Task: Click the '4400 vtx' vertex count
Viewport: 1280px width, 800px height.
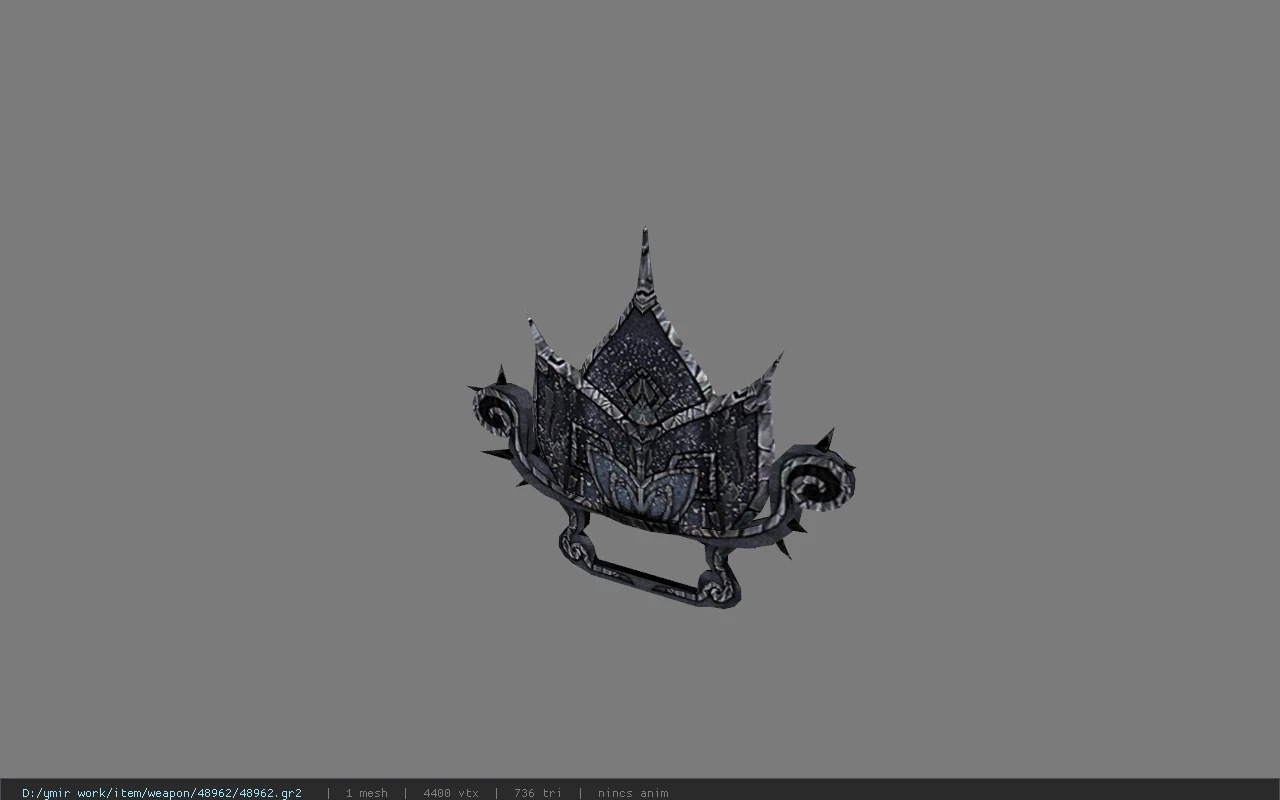Action: coord(451,793)
